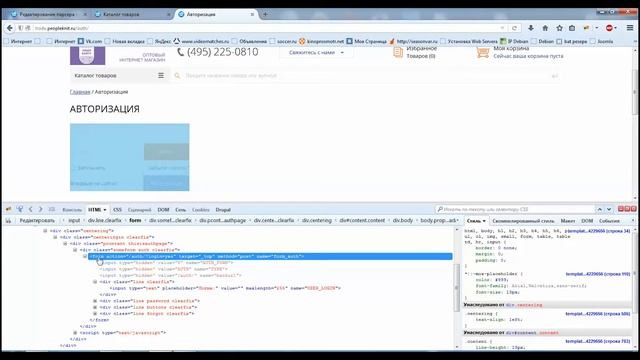
Task: Switch to the Редактирование browser tab
Action: [47, 14]
